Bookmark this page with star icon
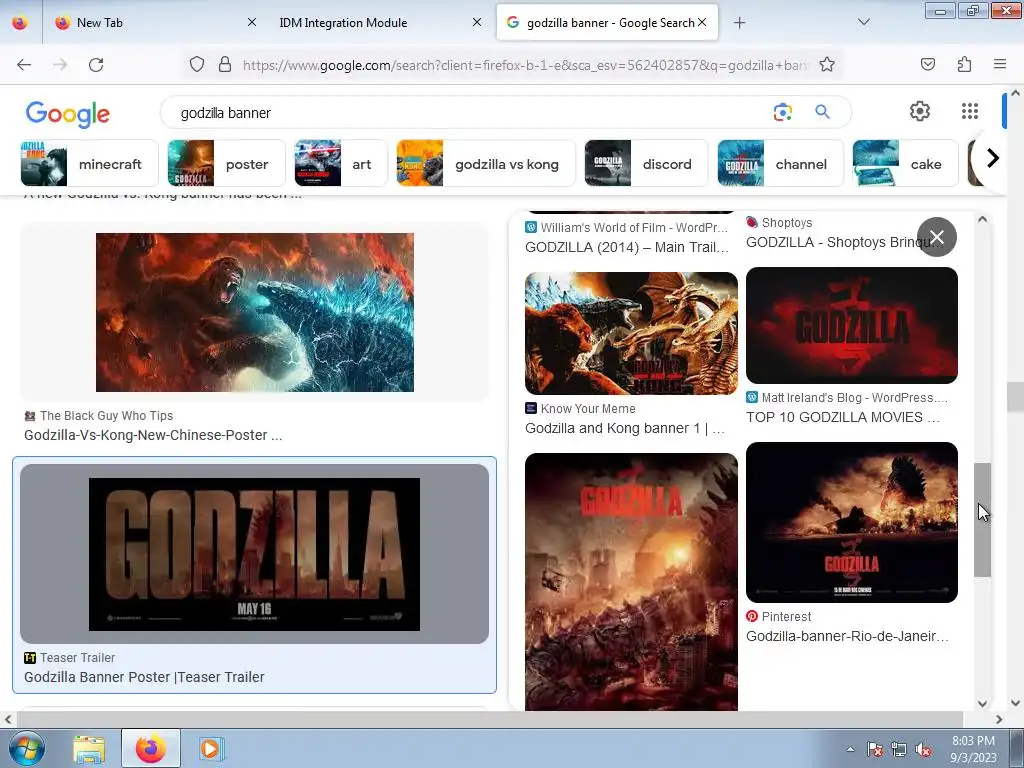Screen dimensions: 1024x768 [x=827, y=64]
